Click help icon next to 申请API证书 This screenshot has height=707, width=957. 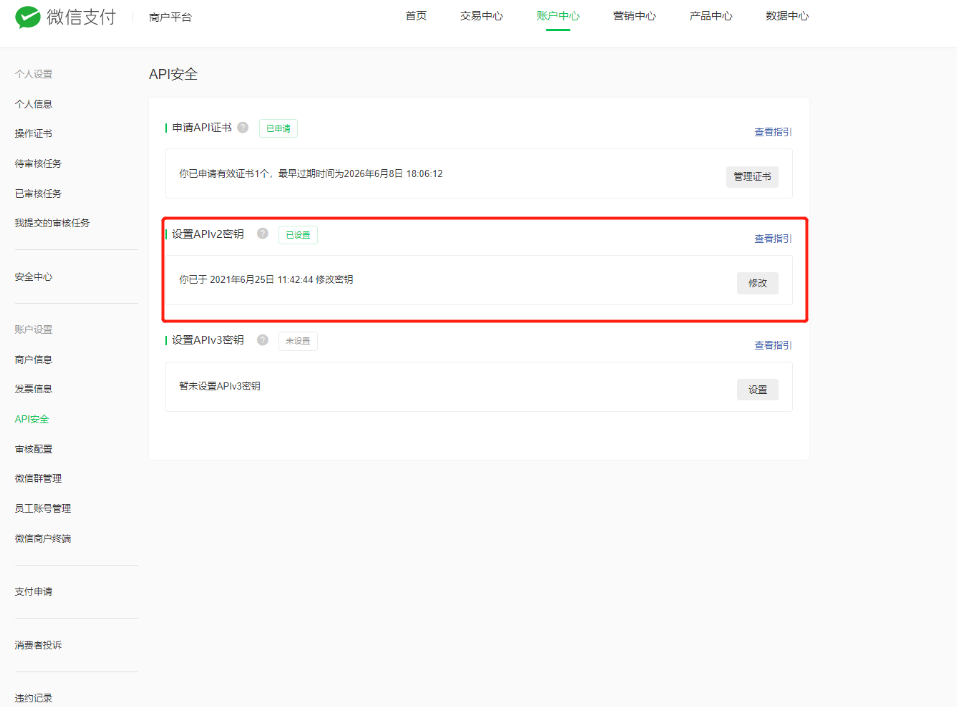[243, 128]
